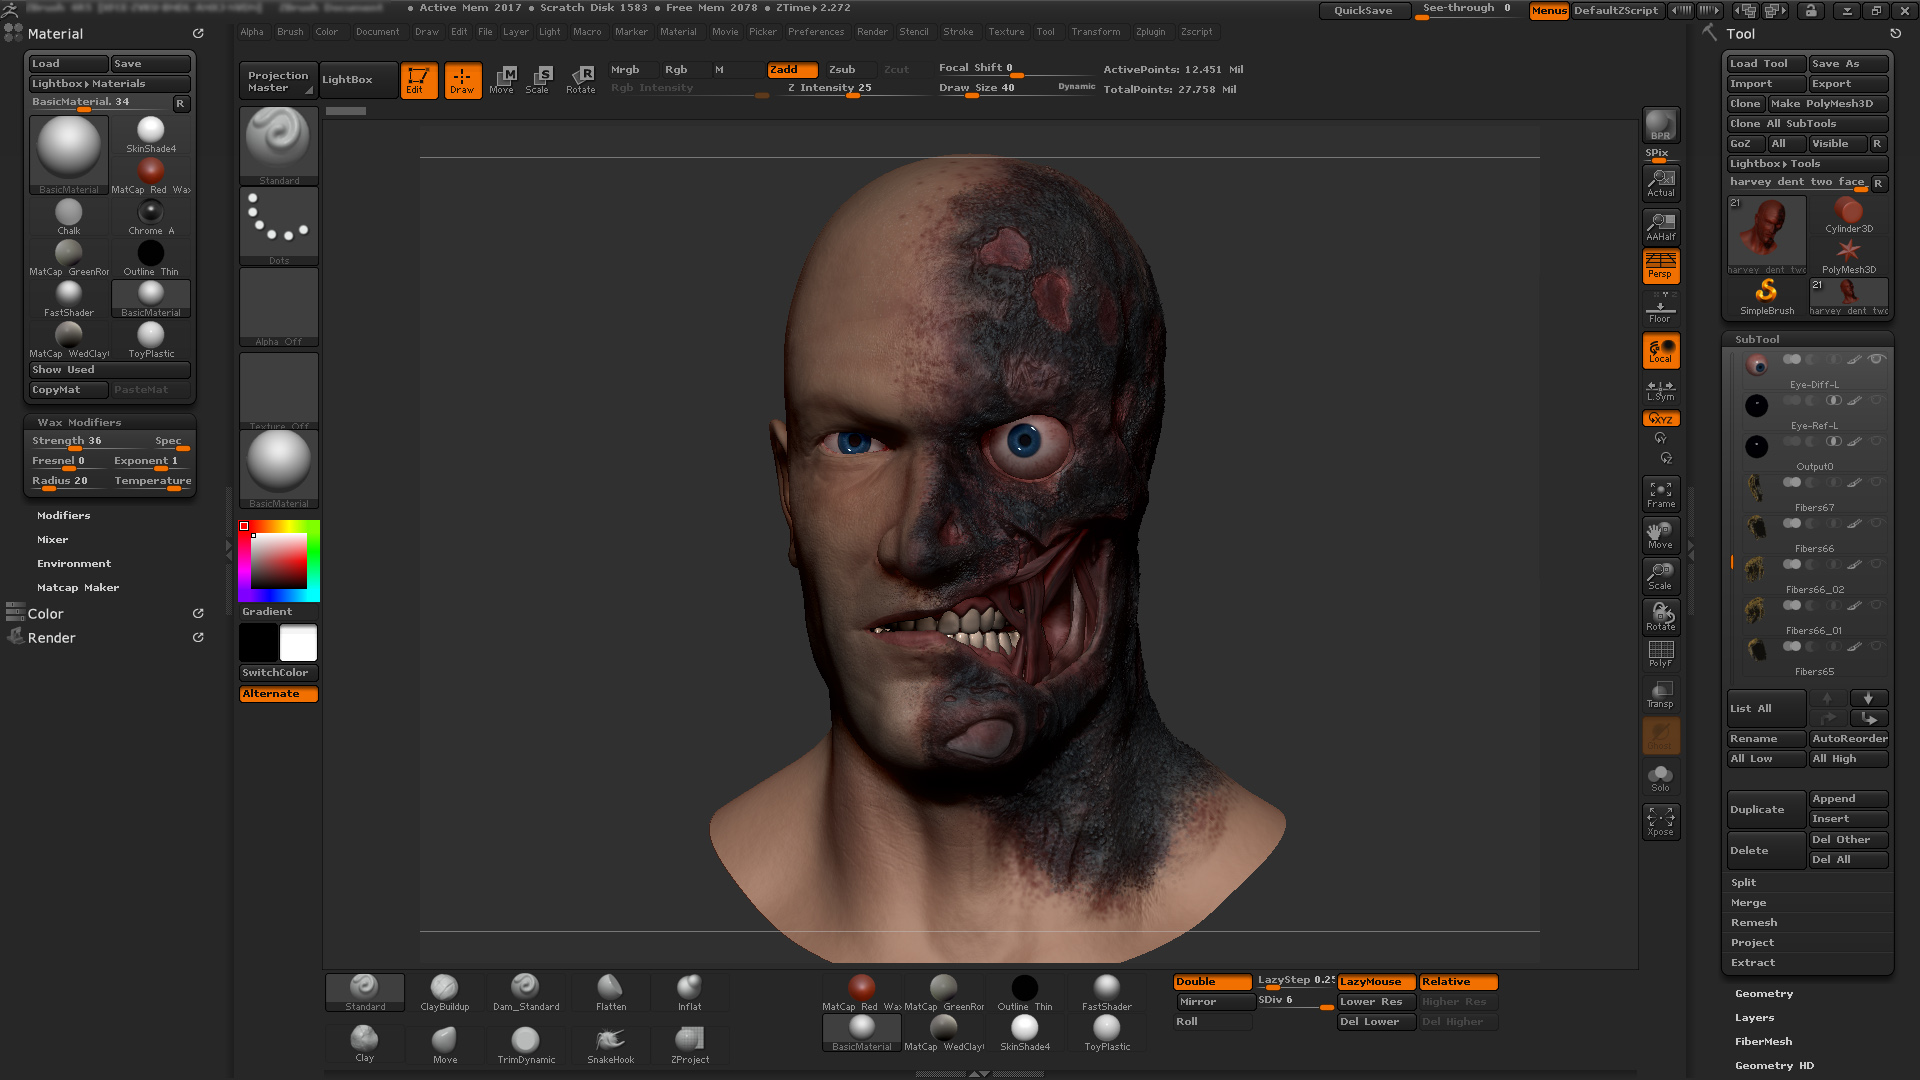Toggle Perspective view
The height and width of the screenshot is (1080, 1920).
point(1661,266)
